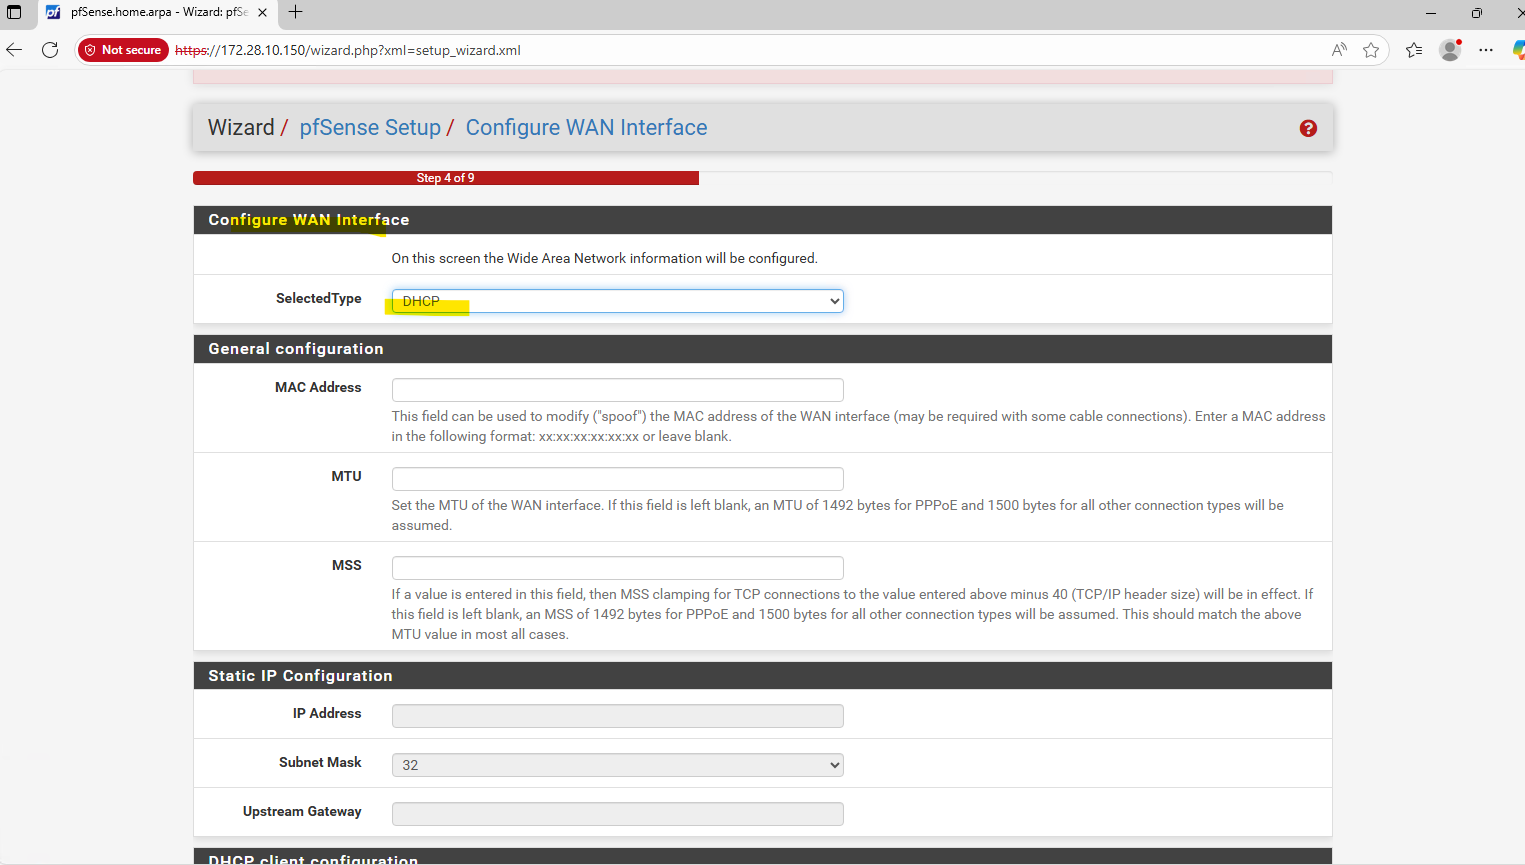Image resolution: width=1525 pixels, height=865 pixels.
Task: Click the Not secure site badge
Action: (x=122, y=50)
